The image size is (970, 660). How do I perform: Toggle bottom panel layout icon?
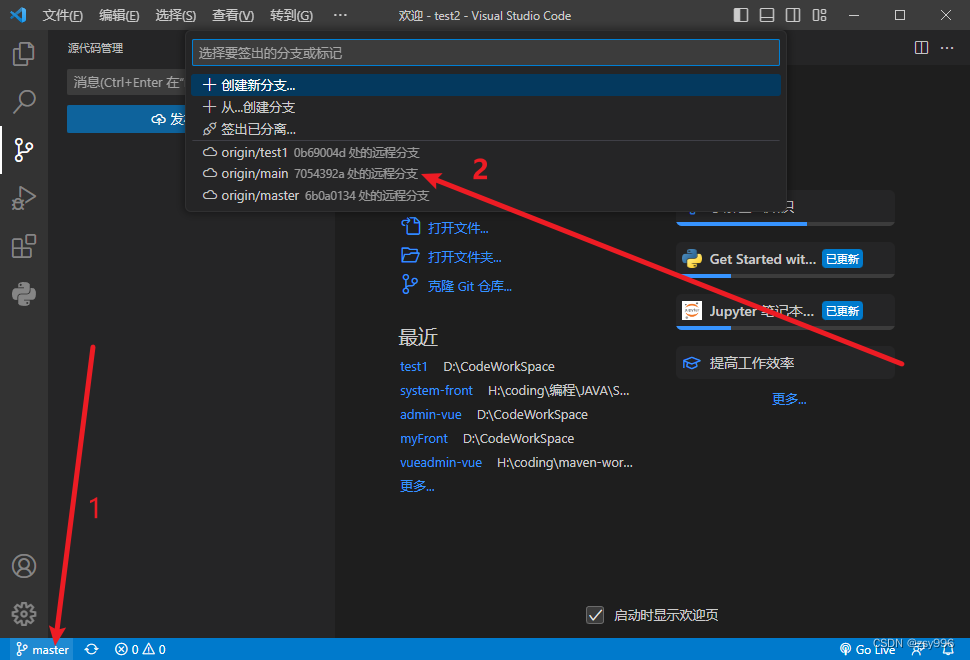766,15
